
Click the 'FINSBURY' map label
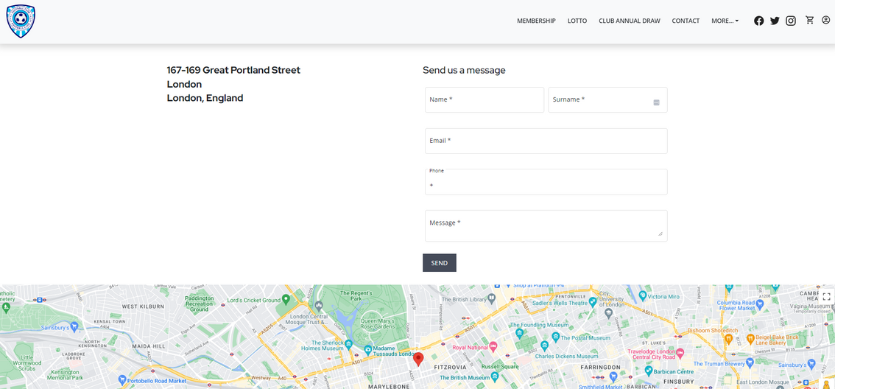[679, 382]
